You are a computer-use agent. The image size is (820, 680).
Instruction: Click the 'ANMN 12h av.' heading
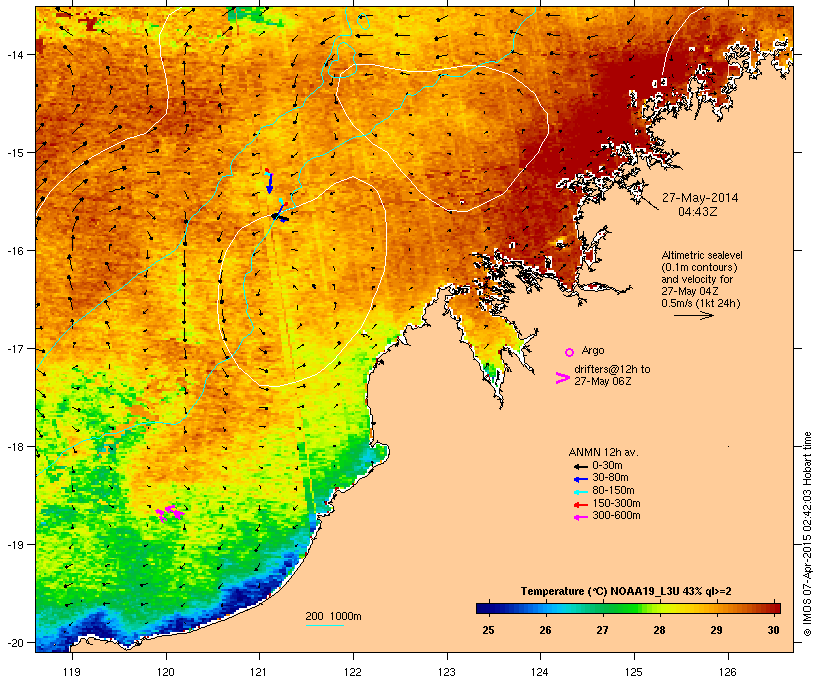tap(603, 452)
